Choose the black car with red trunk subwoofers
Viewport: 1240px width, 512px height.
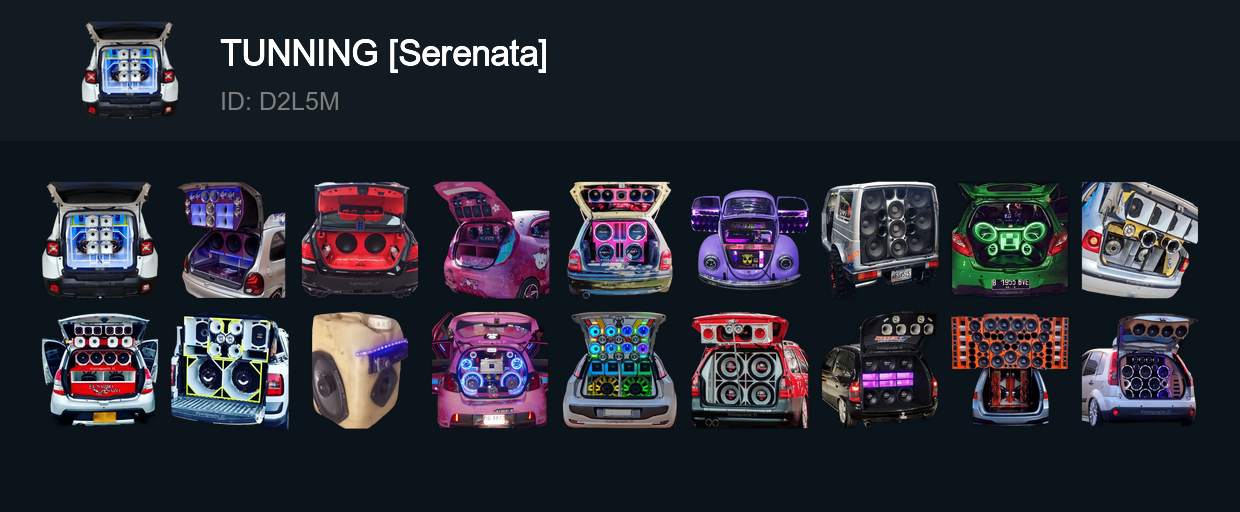(x=359, y=240)
